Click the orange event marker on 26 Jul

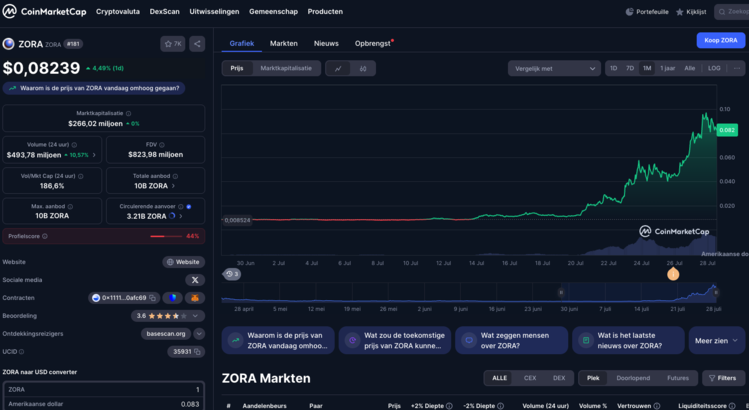[673, 274]
